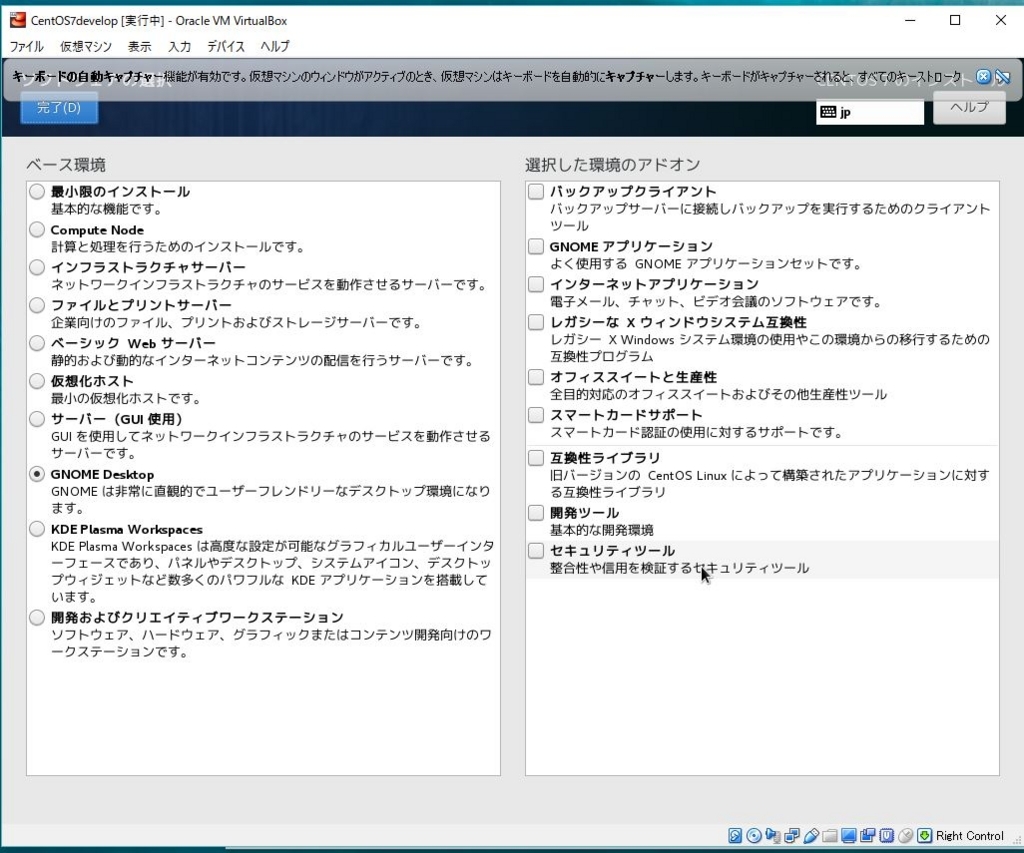Enable the 開発ツール checkbox

(x=535, y=512)
